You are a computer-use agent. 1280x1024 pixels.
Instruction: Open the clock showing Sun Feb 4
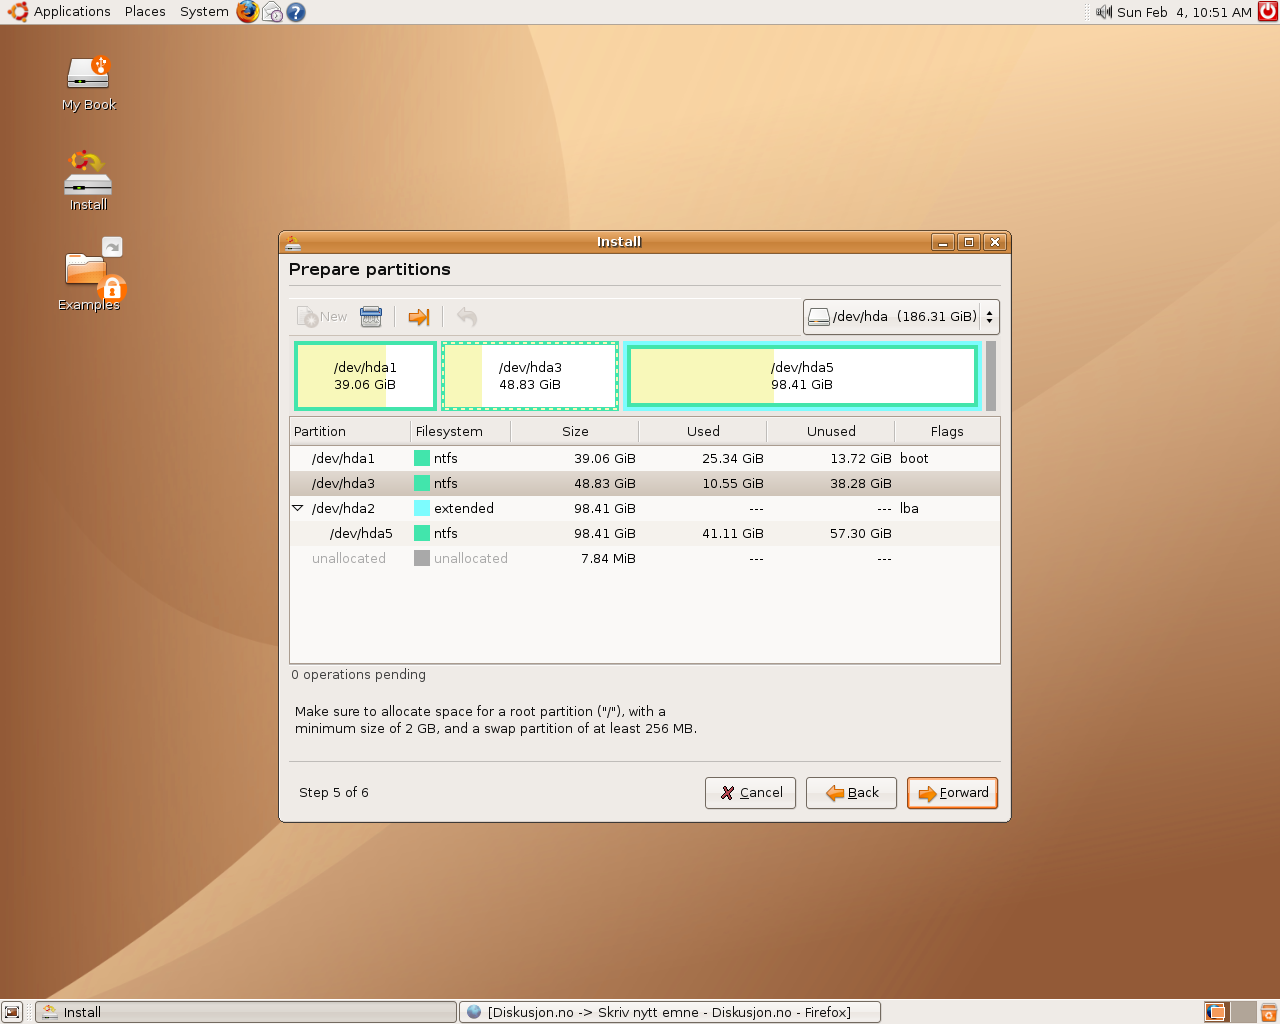point(1184,12)
